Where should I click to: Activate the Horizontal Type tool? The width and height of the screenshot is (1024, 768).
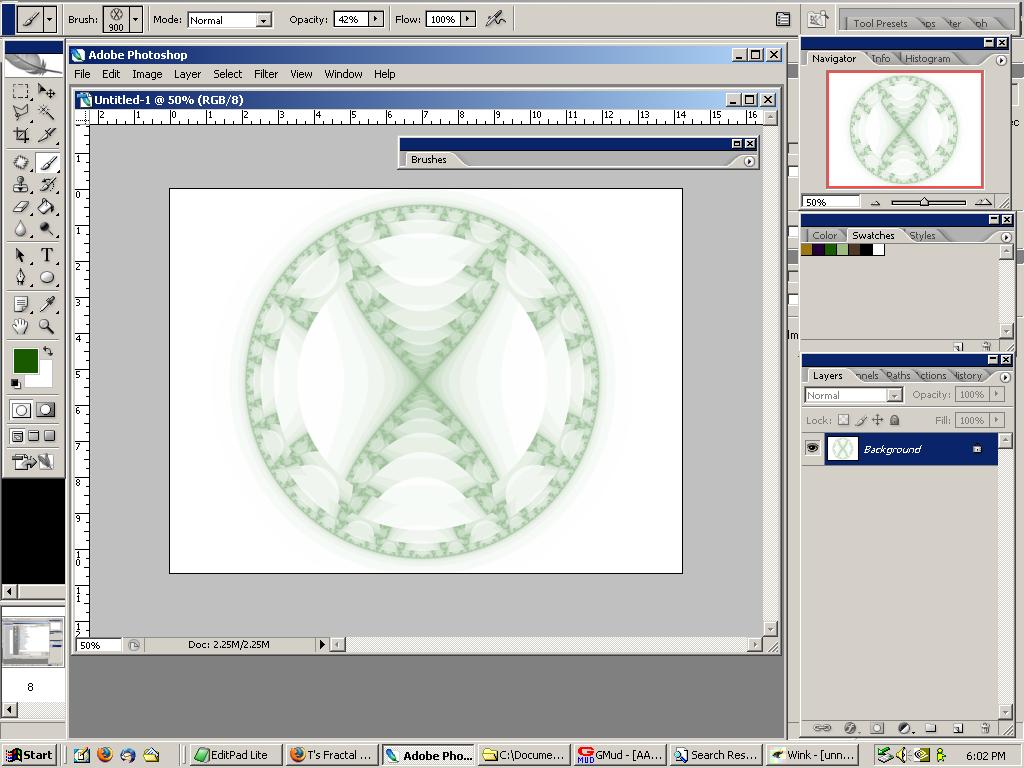(46, 255)
